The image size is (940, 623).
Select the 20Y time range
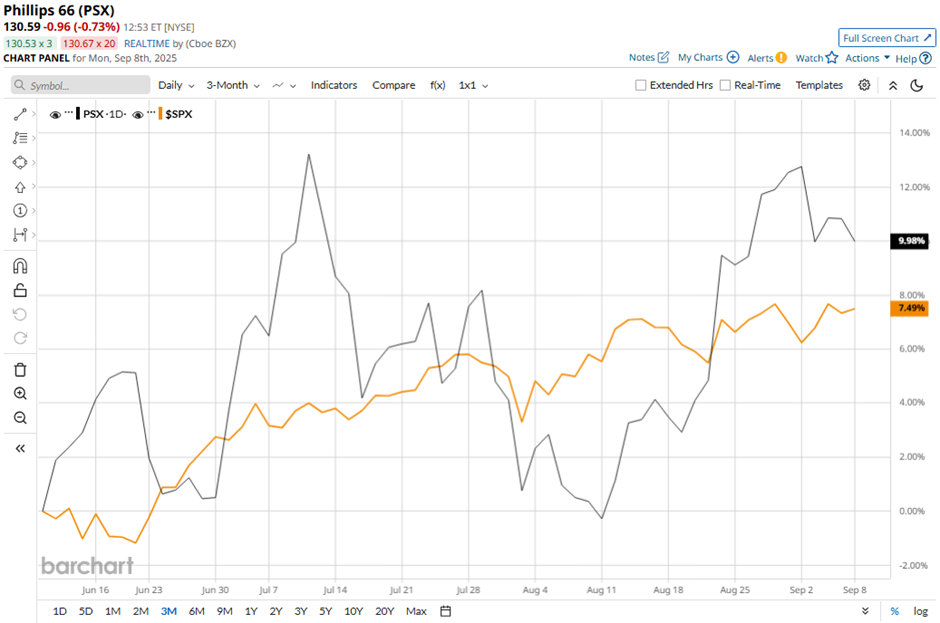[384, 611]
